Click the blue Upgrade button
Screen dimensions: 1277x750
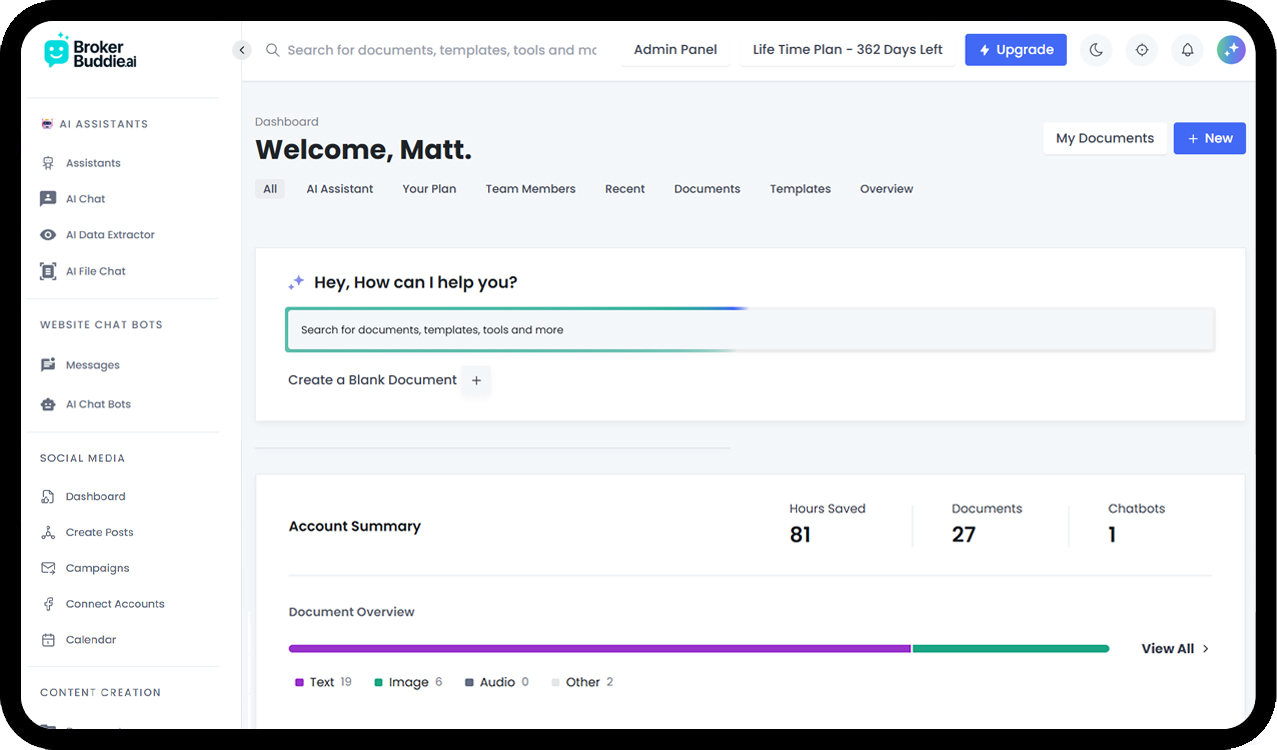1015,50
